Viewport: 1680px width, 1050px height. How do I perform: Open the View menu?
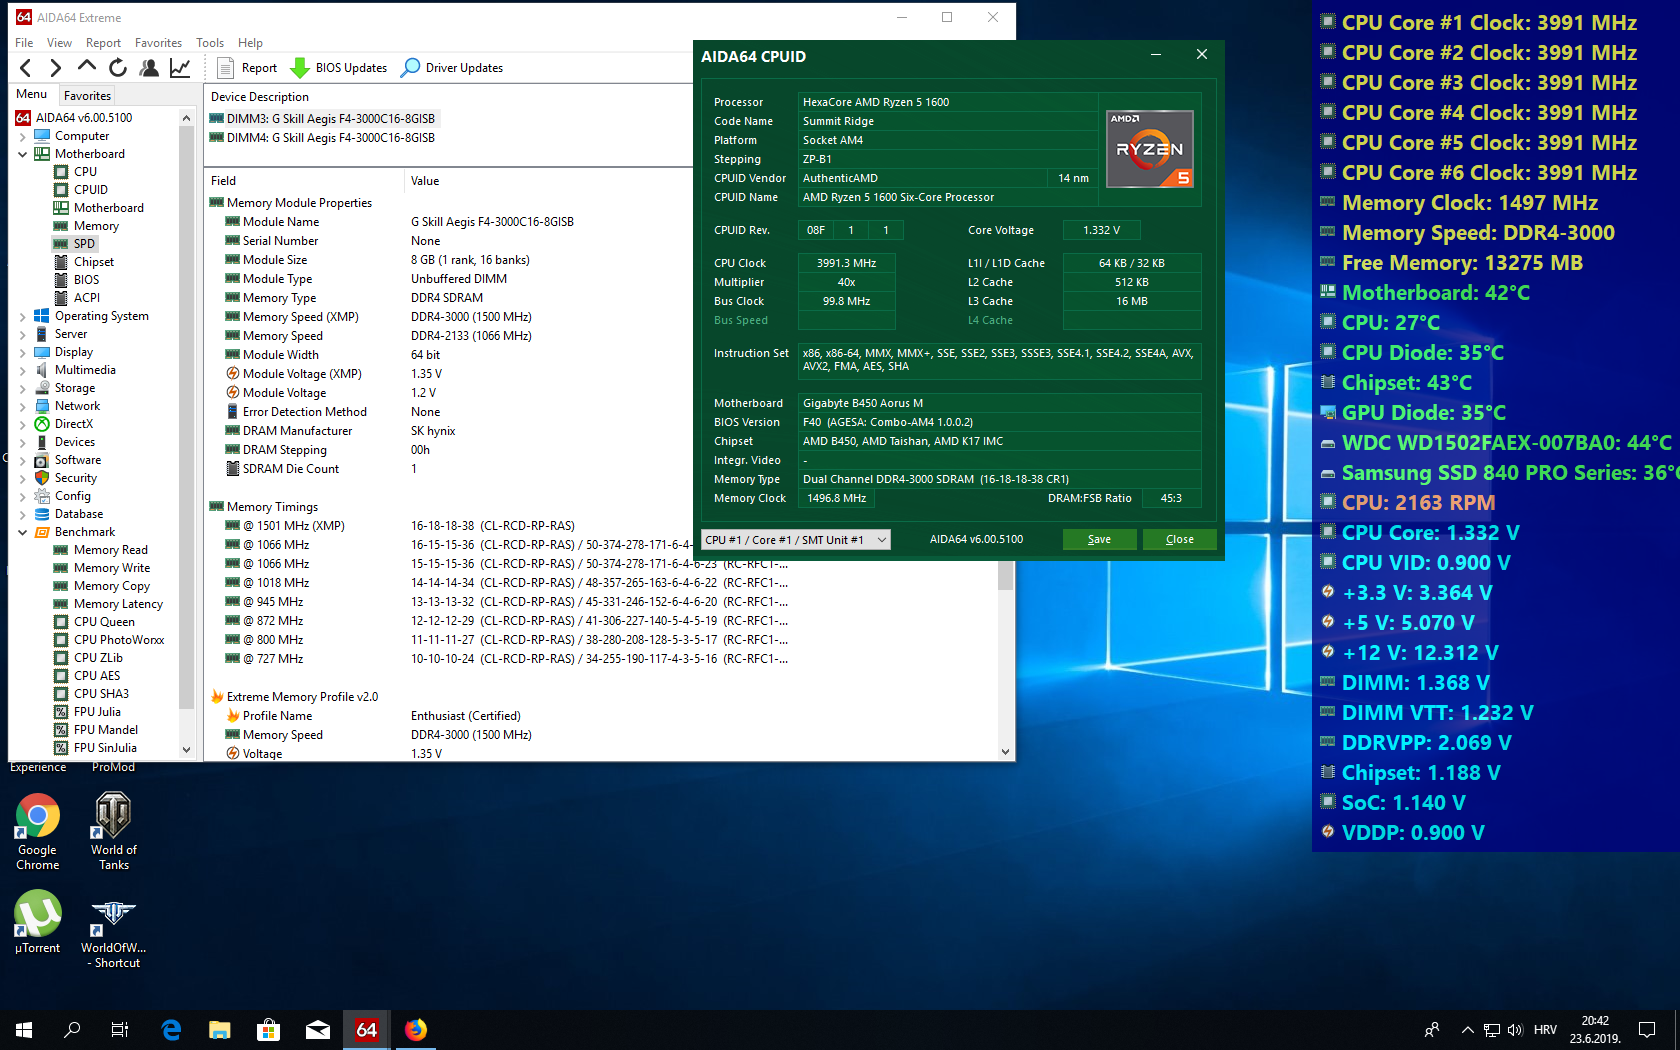point(59,43)
